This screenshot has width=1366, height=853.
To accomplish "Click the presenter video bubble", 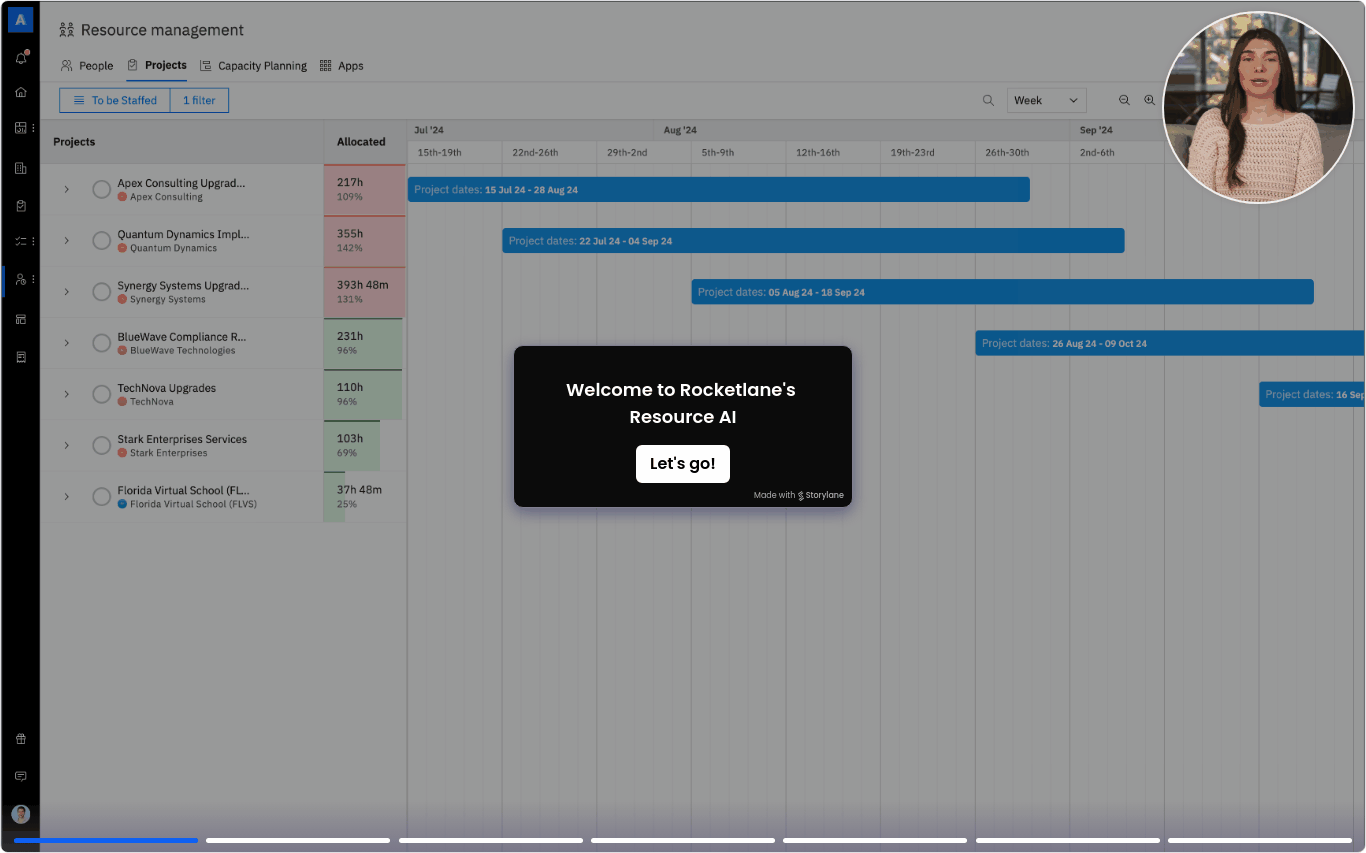I will tap(1258, 107).
